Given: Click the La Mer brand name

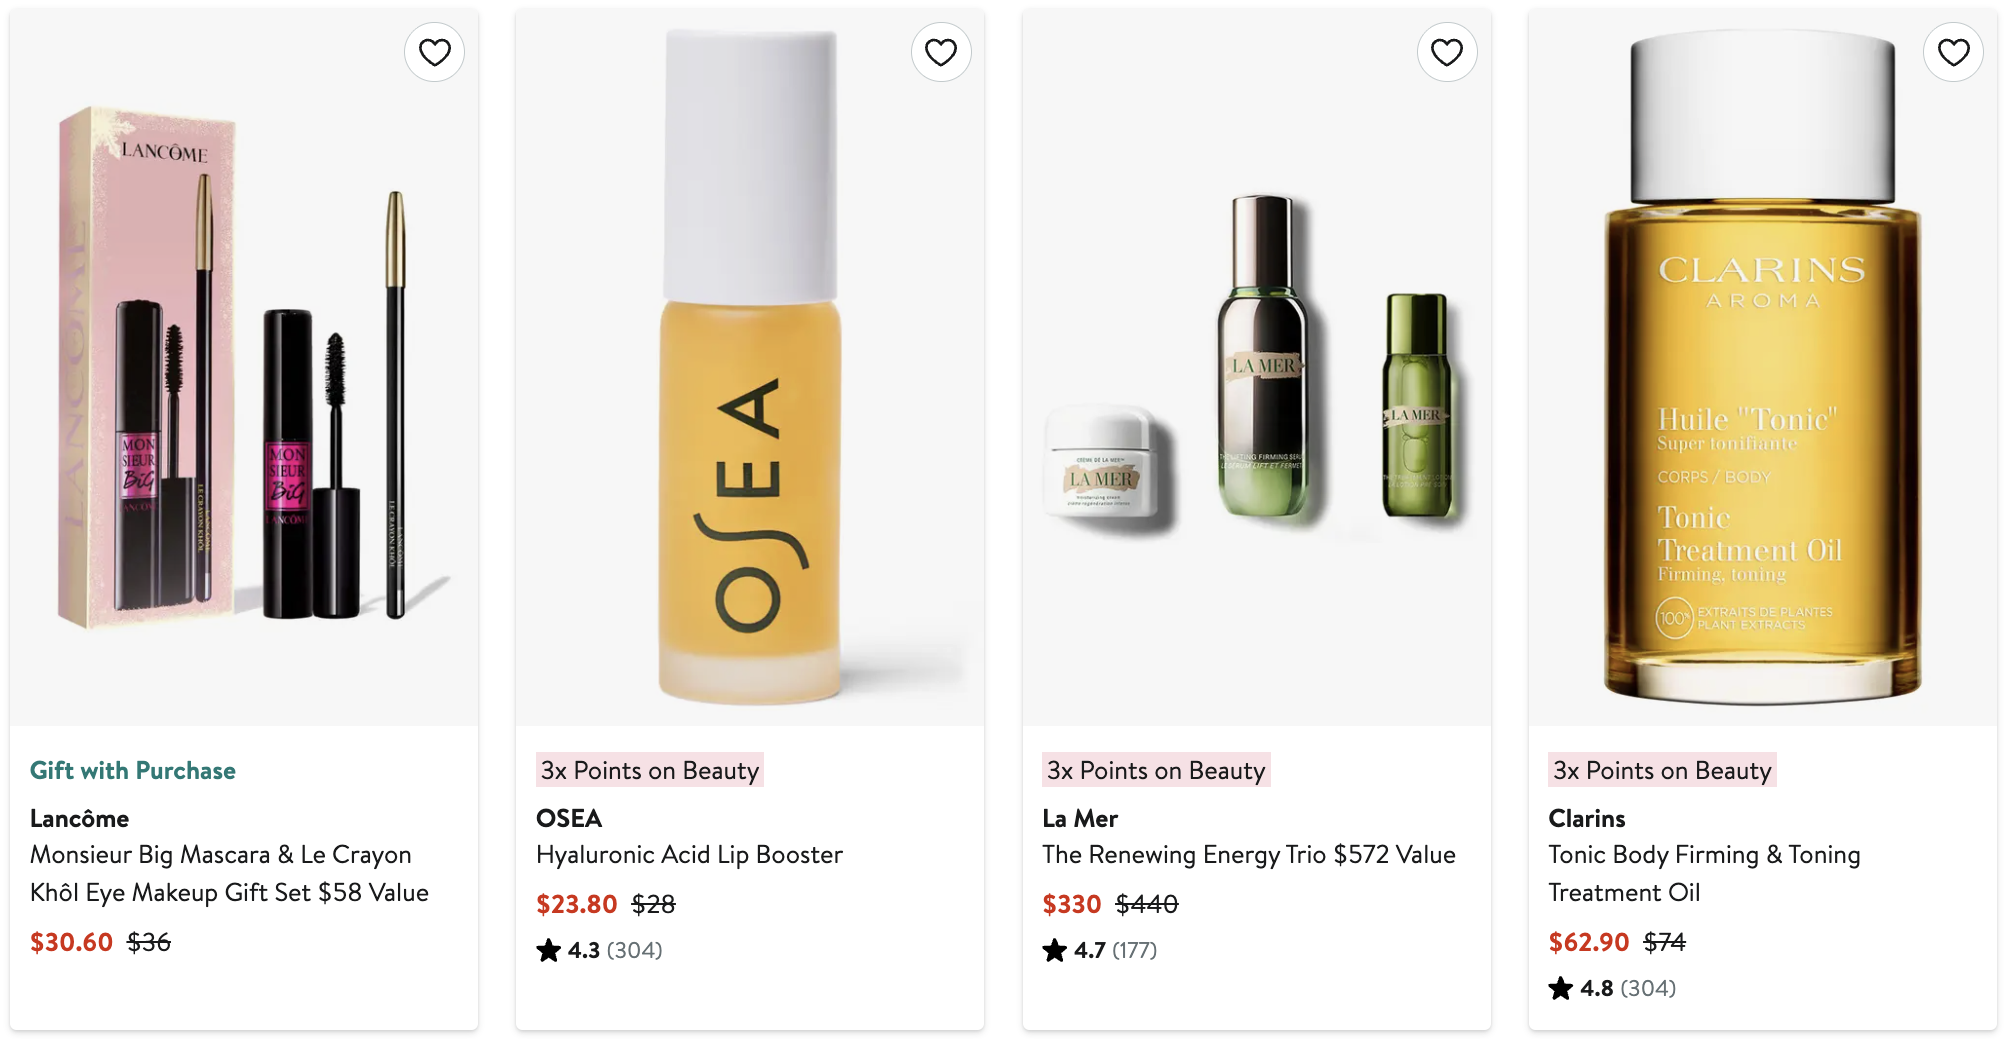Looking at the screenshot, I should [1079, 818].
